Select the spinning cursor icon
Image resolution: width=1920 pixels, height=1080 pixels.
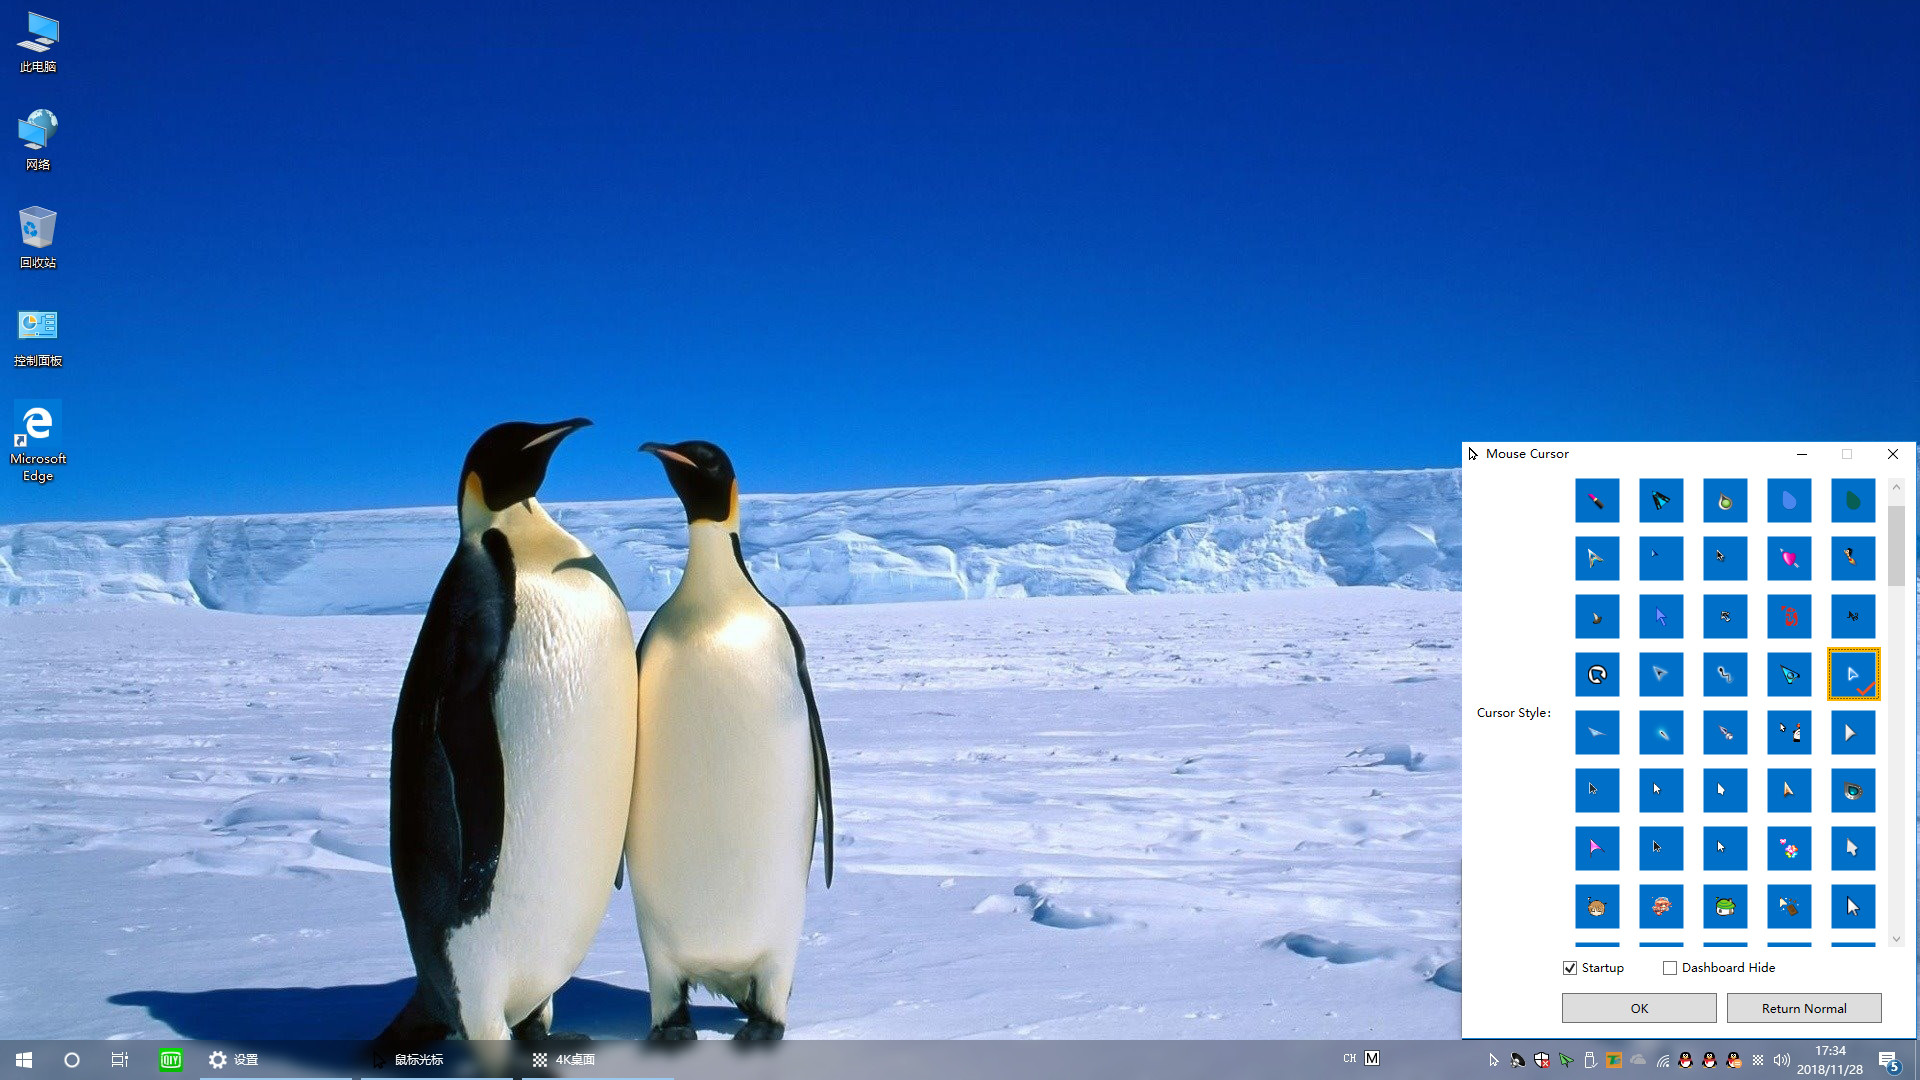point(1597,674)
